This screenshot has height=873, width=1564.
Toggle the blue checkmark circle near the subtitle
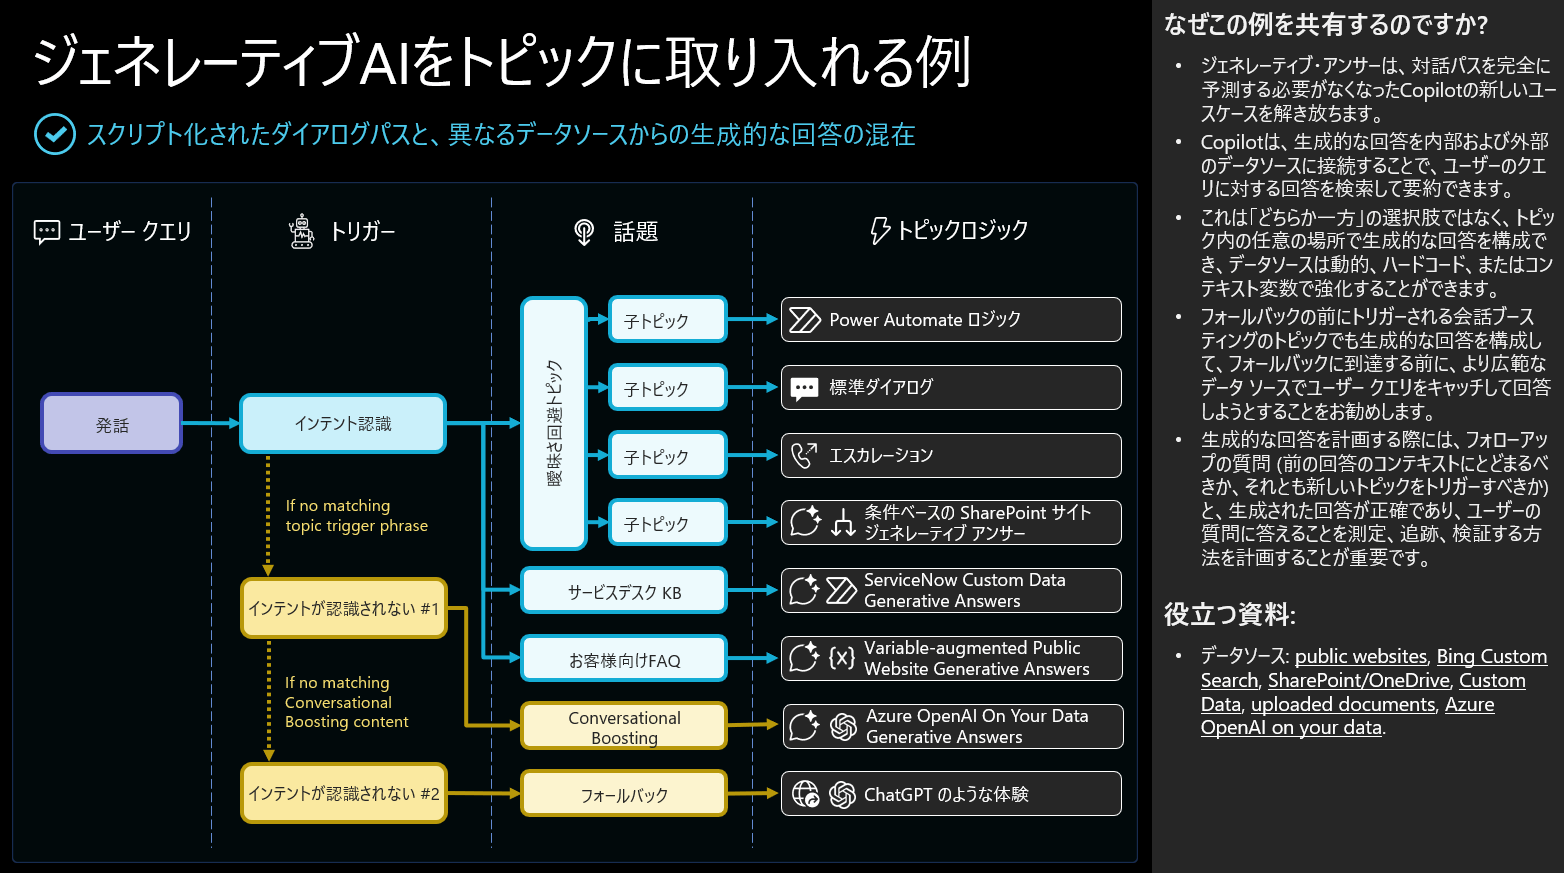coord(55,131)
